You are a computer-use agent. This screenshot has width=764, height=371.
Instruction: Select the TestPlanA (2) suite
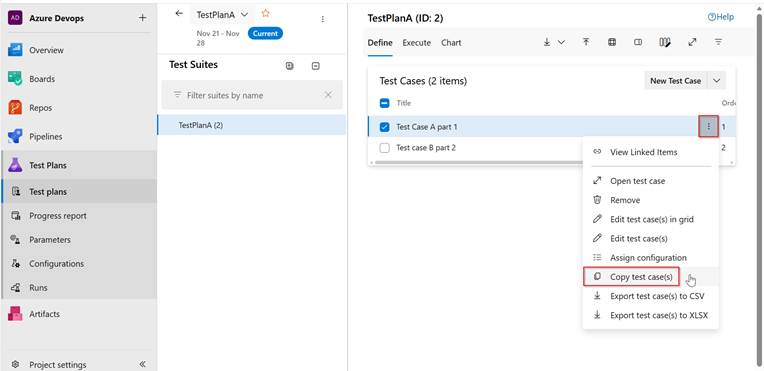pos(251,125)
